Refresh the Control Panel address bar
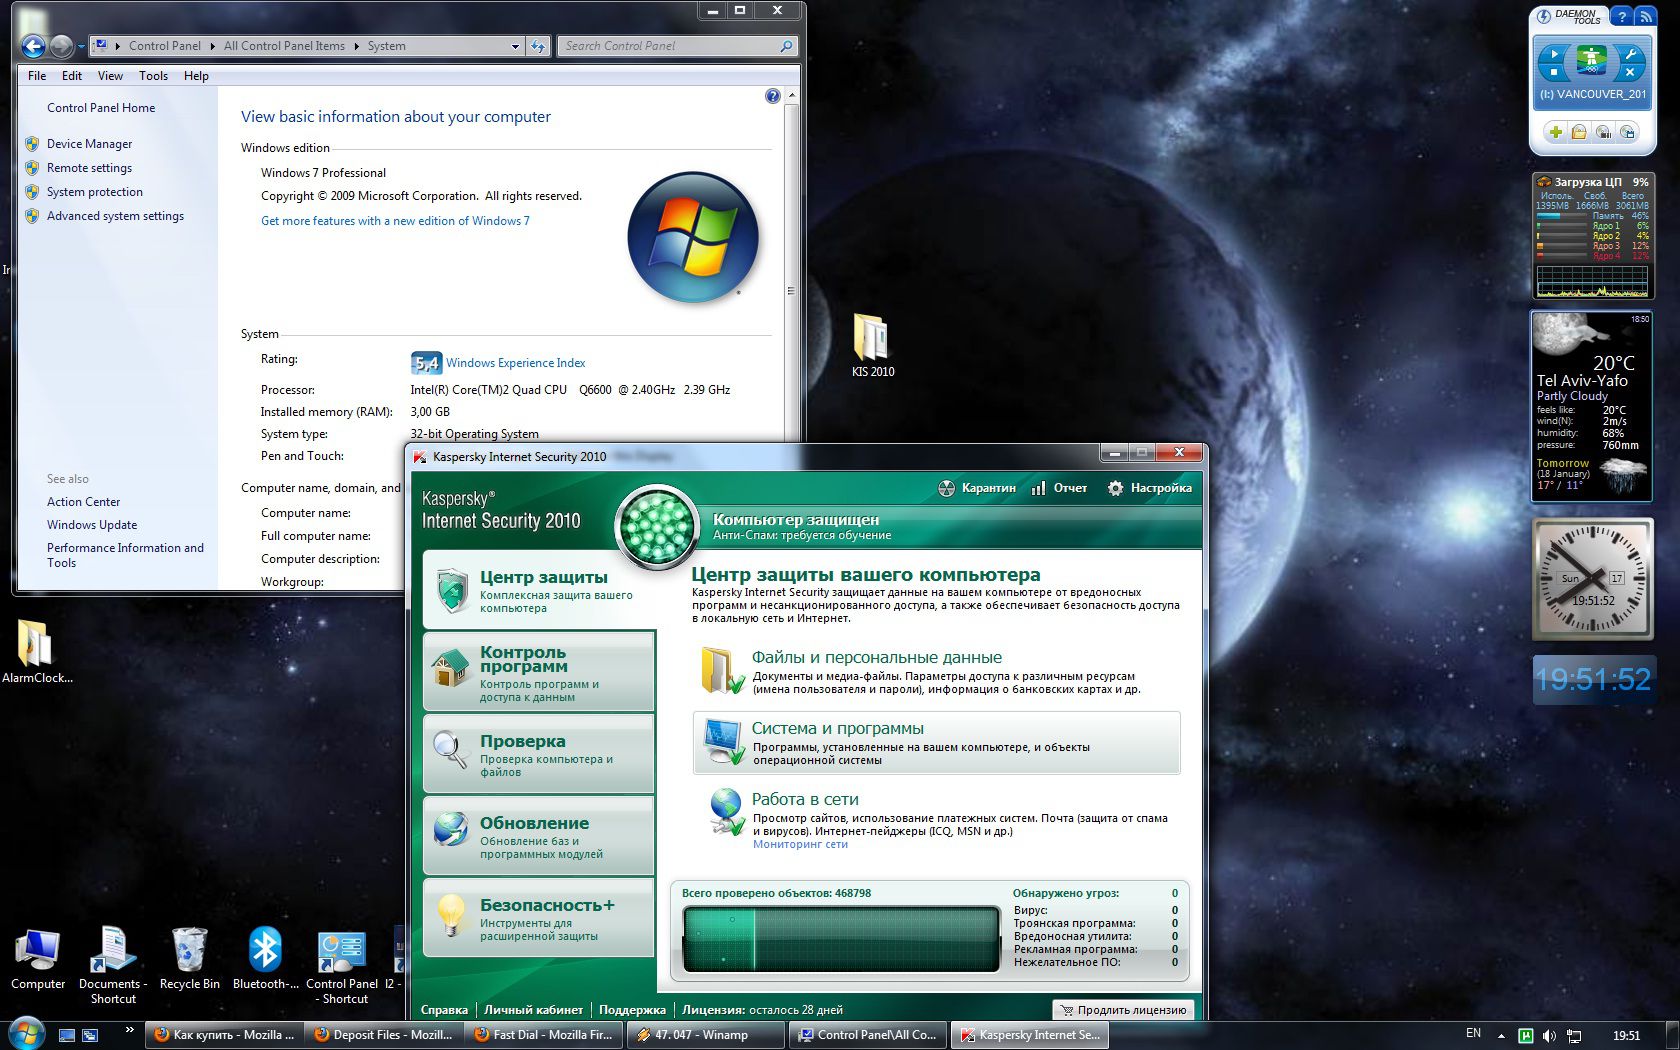1680x1050 pixels. pos(538,46)
